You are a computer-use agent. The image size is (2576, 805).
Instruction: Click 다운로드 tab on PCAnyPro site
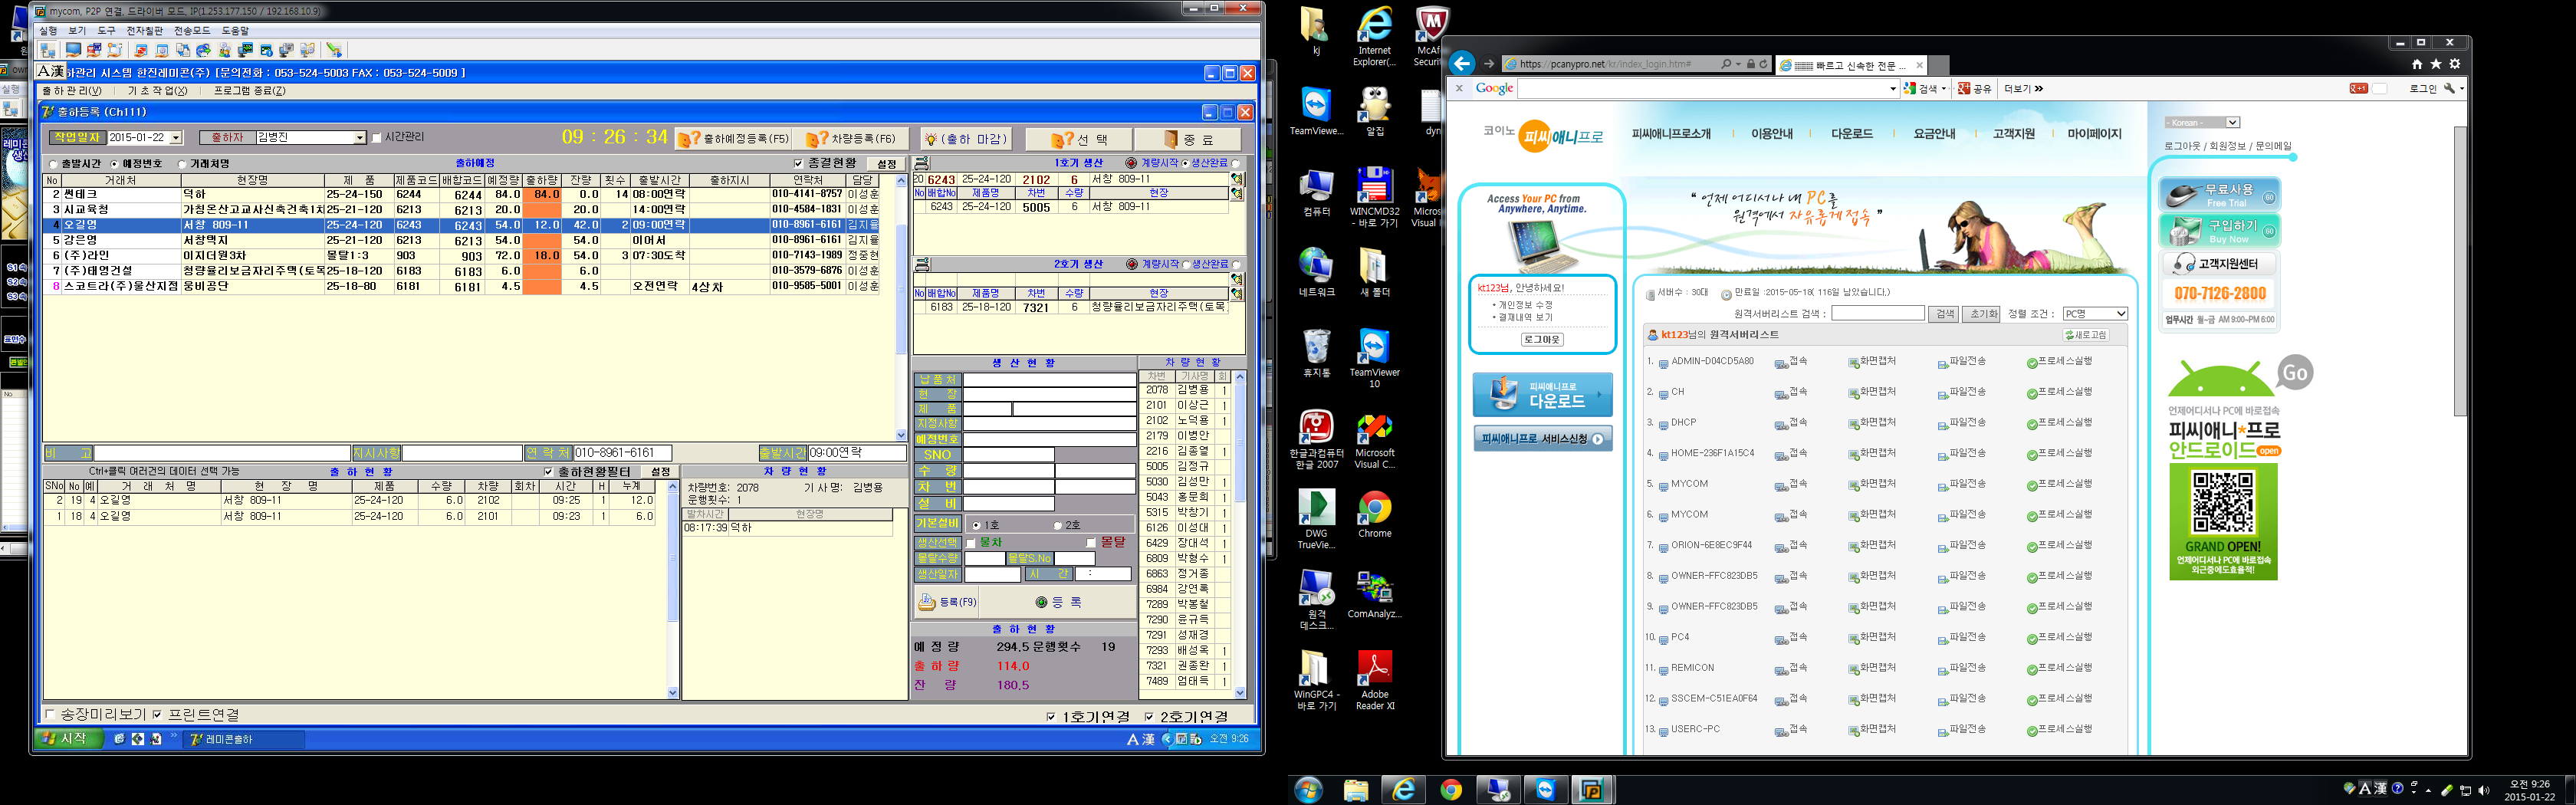click(x=1851, y=134)
